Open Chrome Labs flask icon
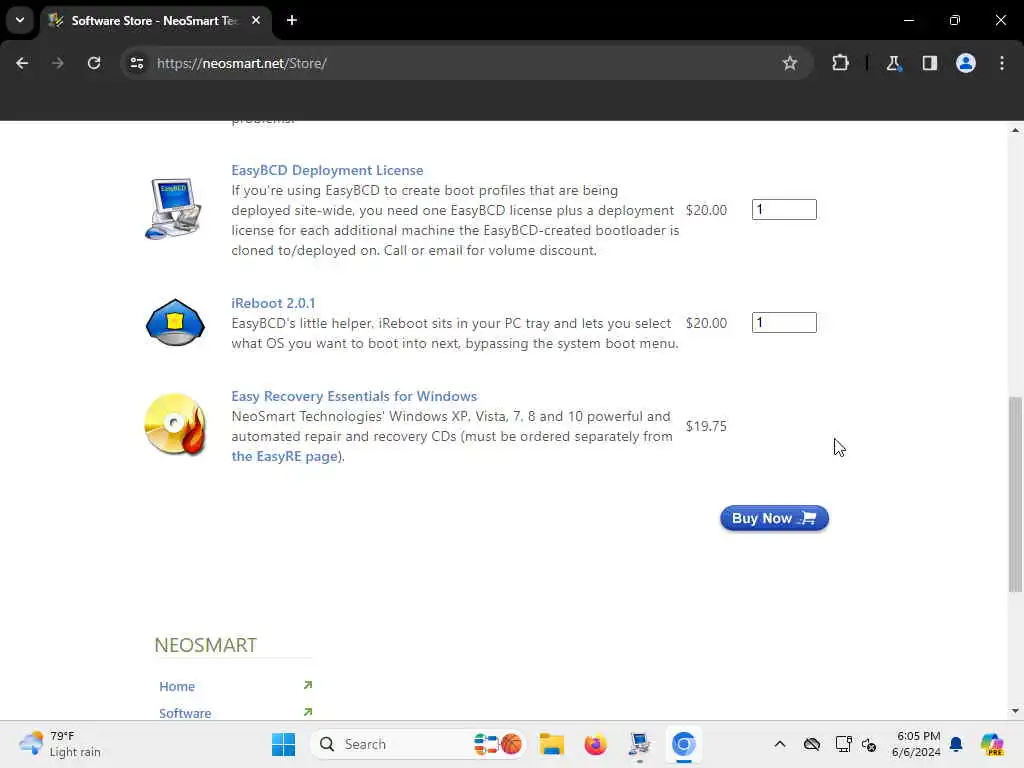The image size is (1024, 768). 893,63
